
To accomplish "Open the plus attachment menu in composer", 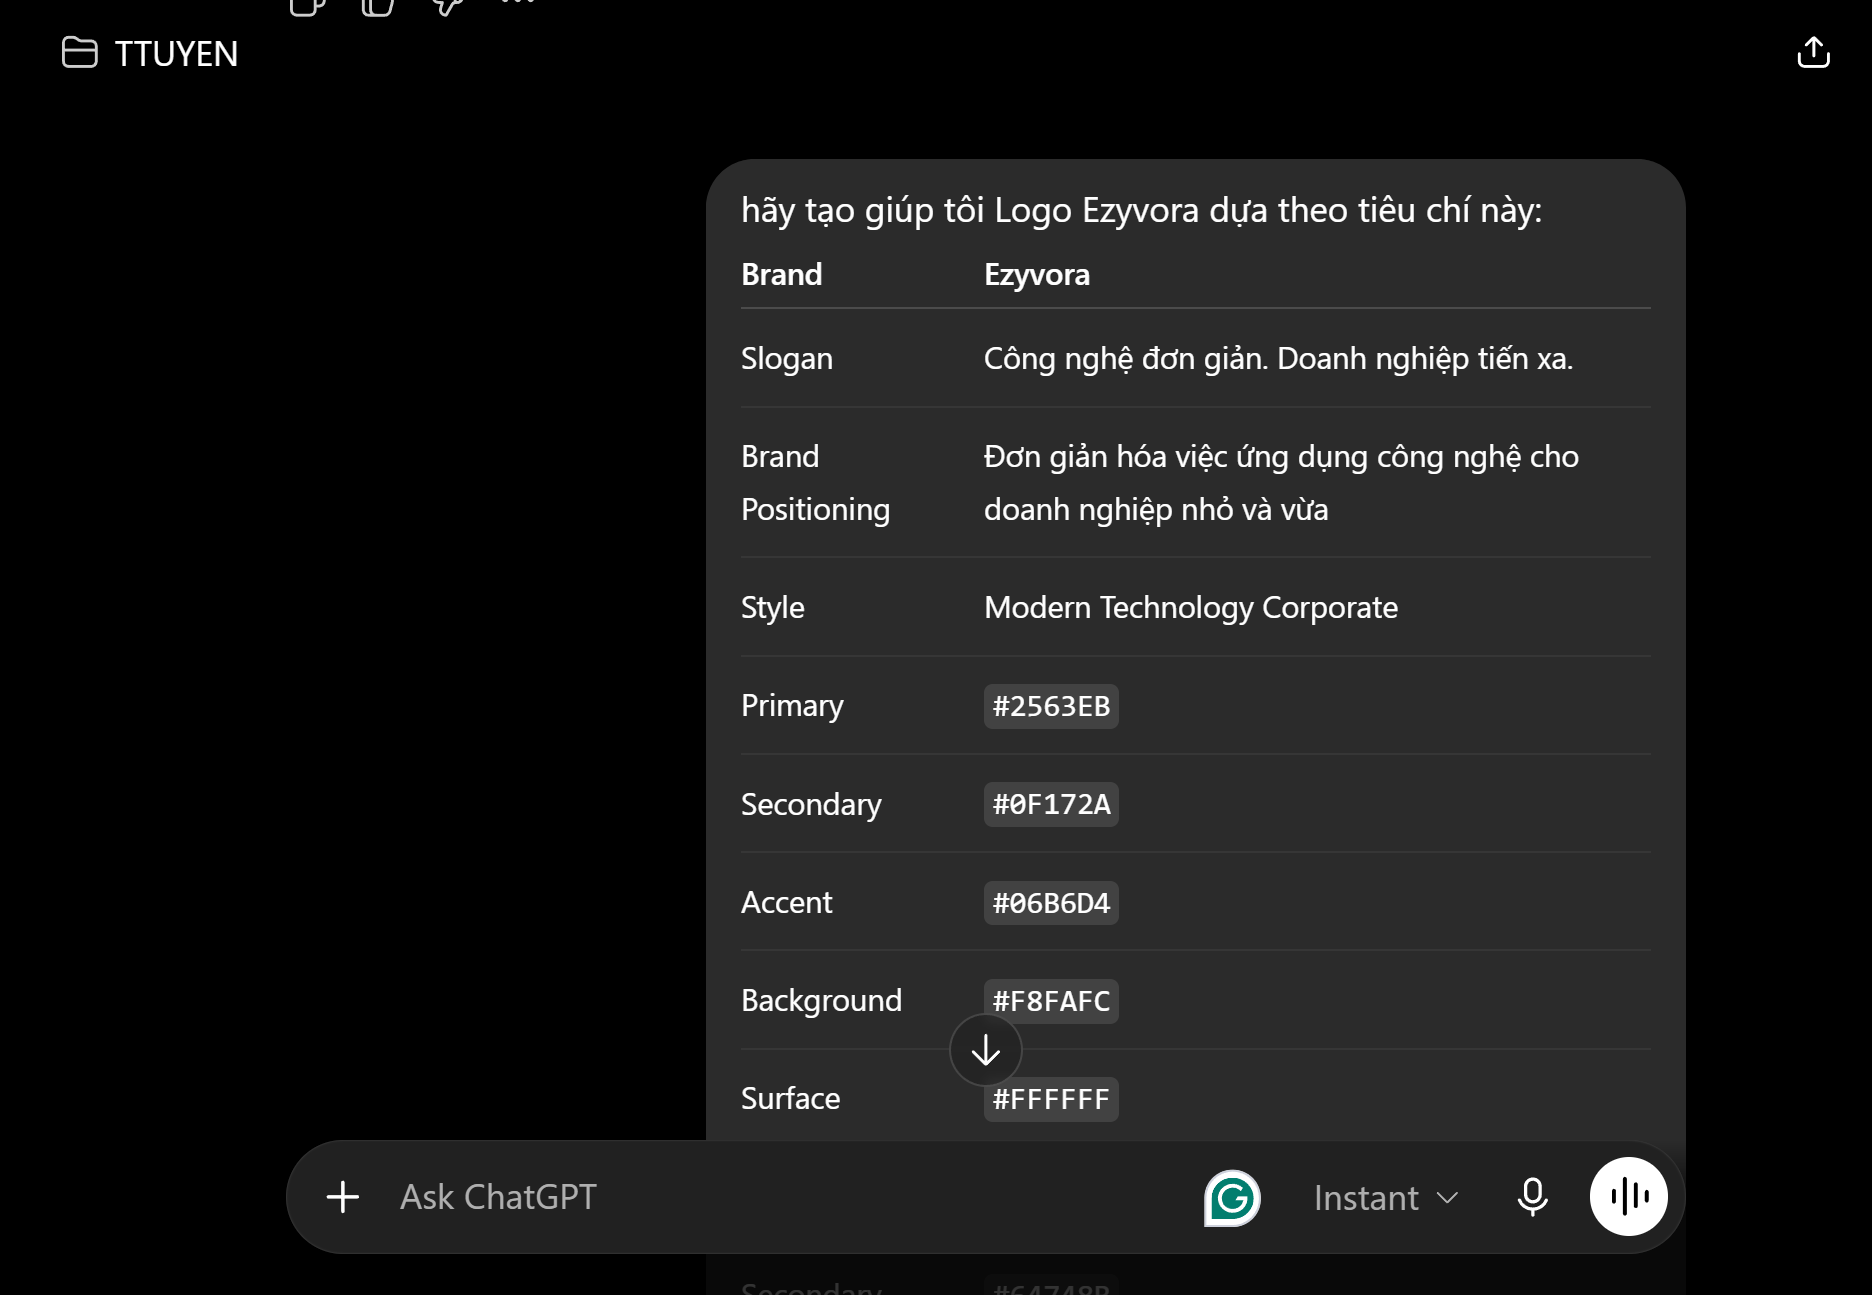I will (343, 1197).
